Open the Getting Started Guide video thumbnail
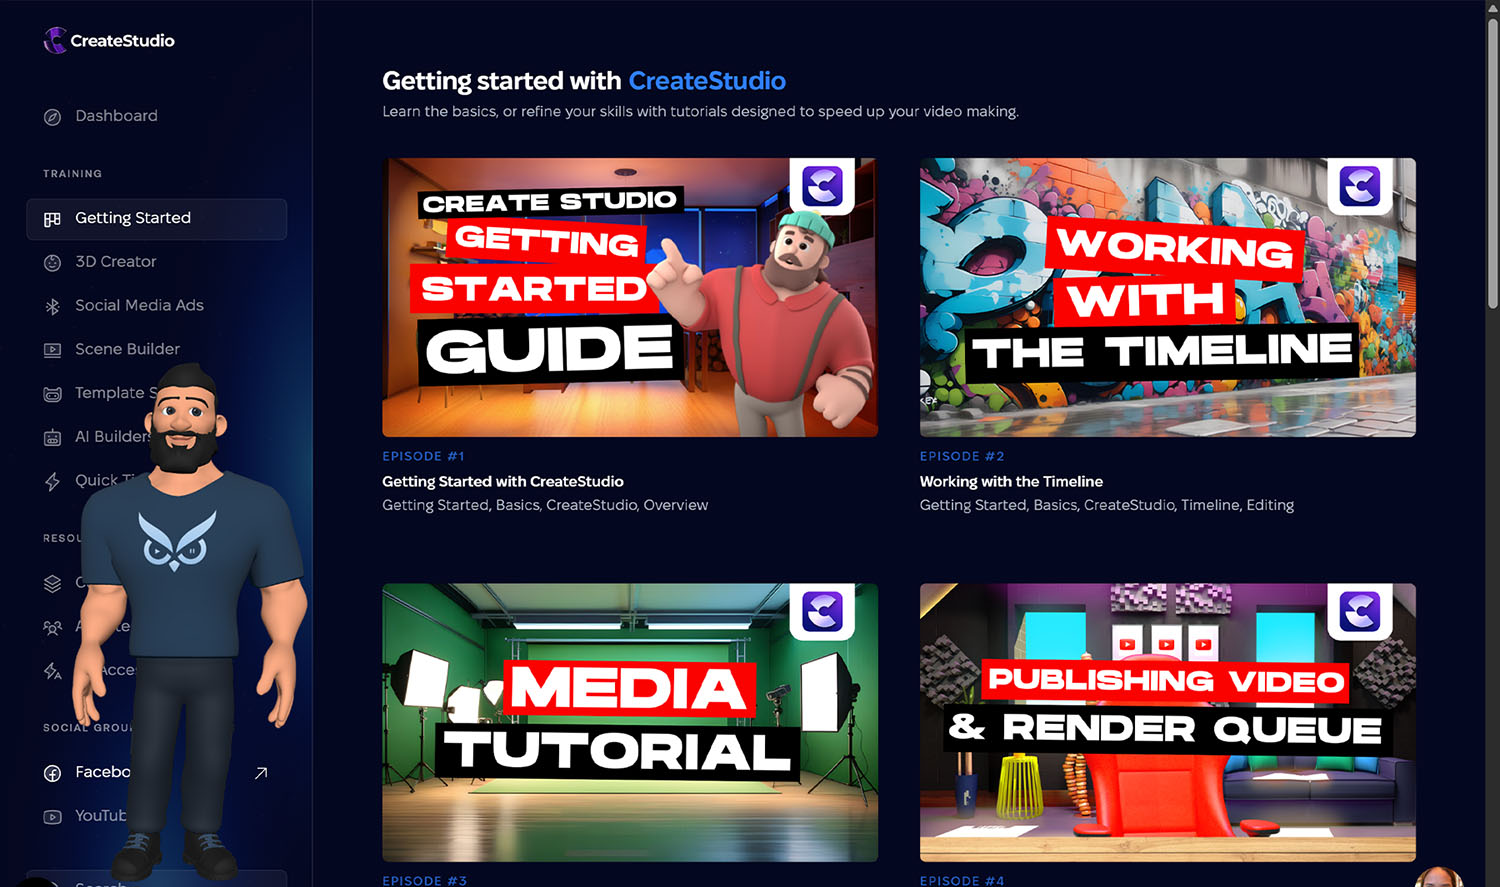Viewport: 1500px width, 887px height. click(629, 297)
